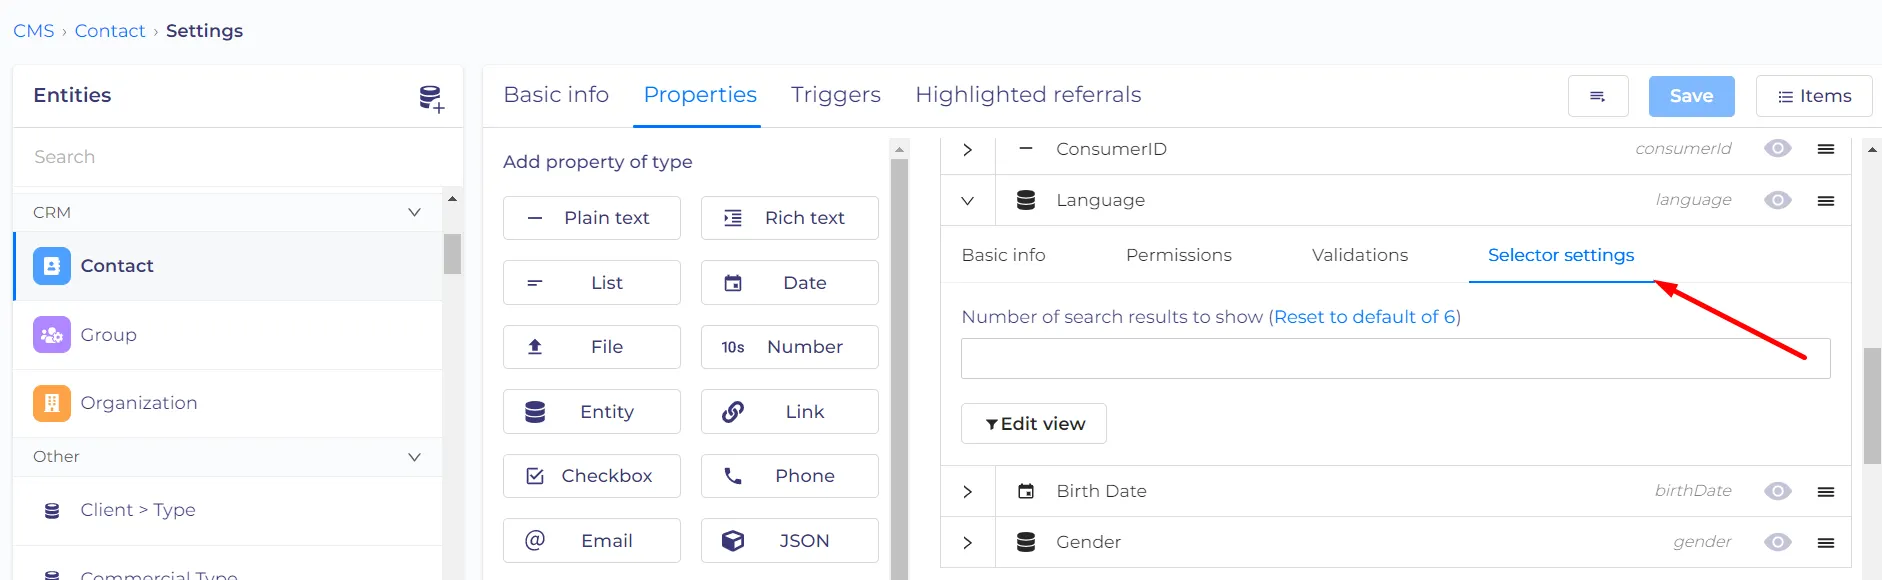
Task: Open the Validations tab for Language
Action: pyautogui.click(x=1360, y=255)
